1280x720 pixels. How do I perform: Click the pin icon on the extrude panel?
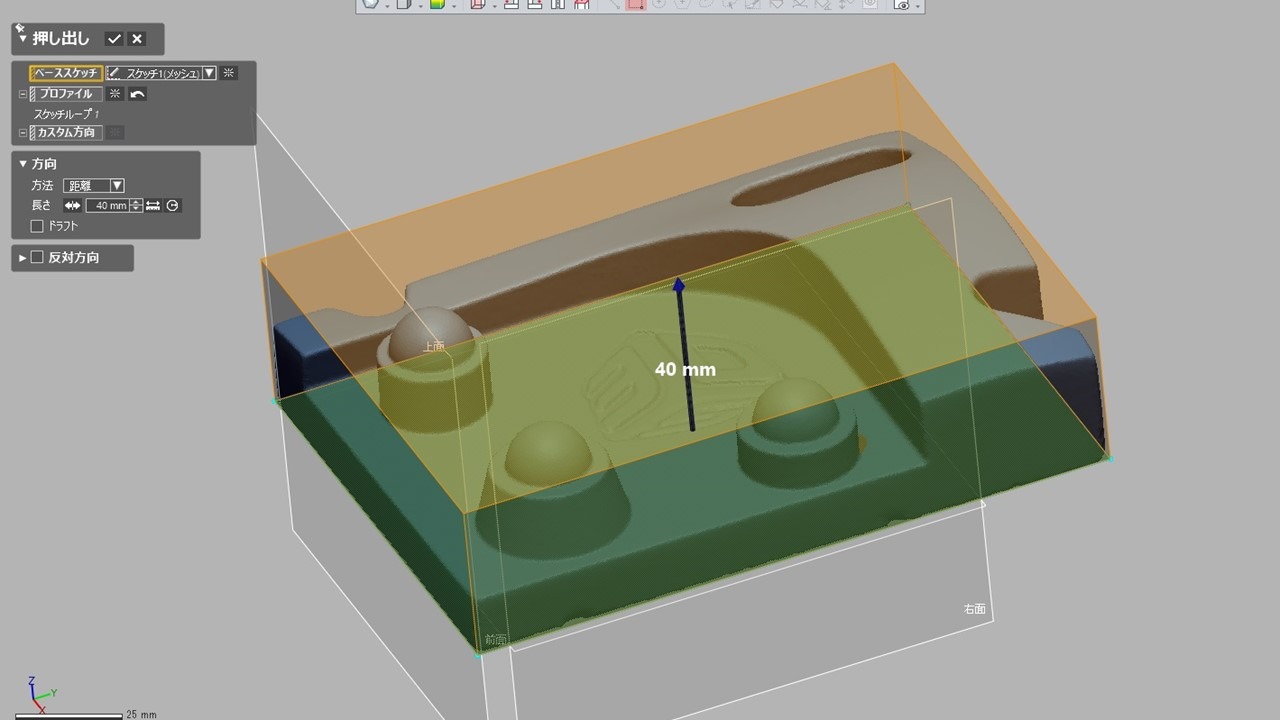click(x=20, y=30)
